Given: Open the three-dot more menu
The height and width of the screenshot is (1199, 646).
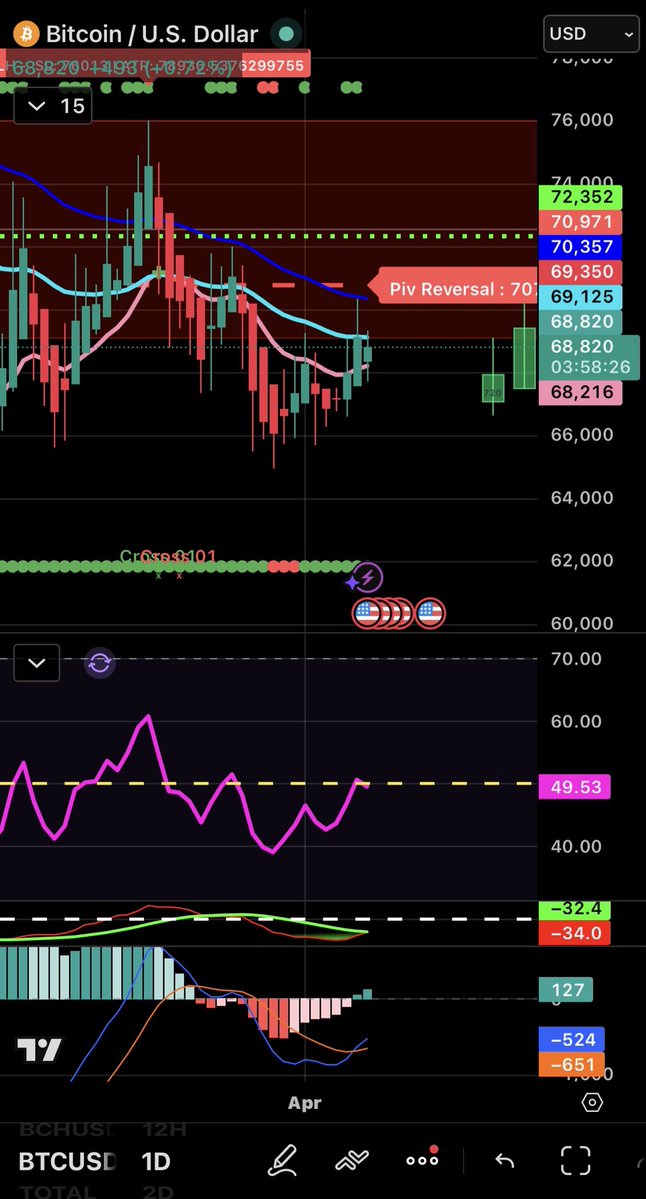Looking at the screenshot, I should tap(422, 1160).
